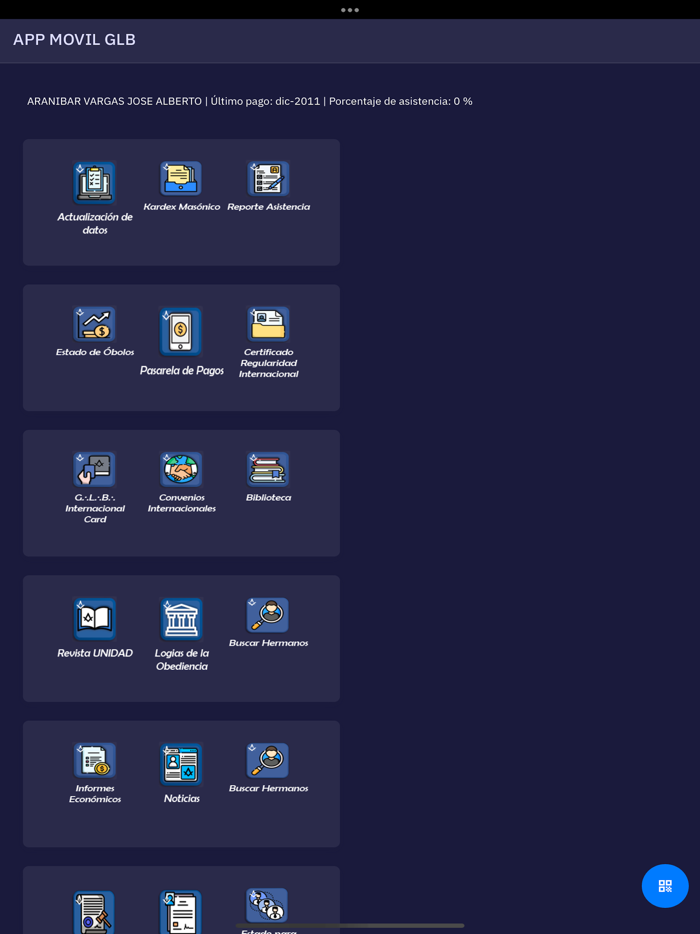Tap the name ARANIBAR VARGAS JOSE ALBERTO
The width and height of the screenshot is (700, 934).
[x=114, y=101]
